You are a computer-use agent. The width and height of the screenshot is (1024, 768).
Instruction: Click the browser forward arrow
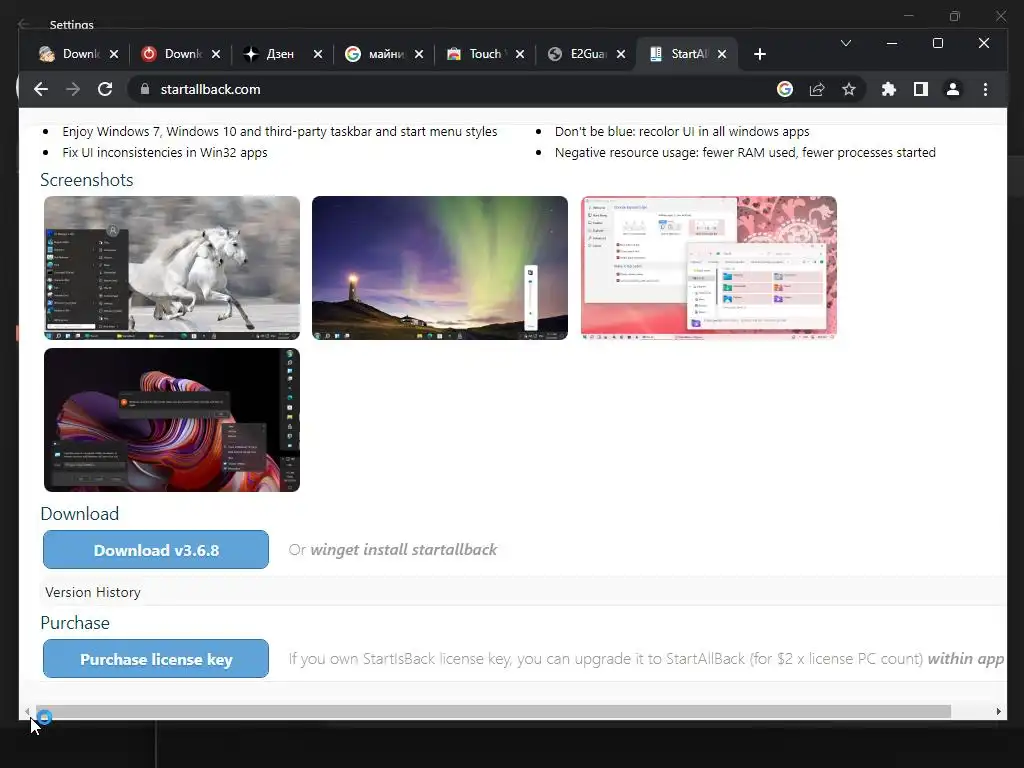point(73,89)
